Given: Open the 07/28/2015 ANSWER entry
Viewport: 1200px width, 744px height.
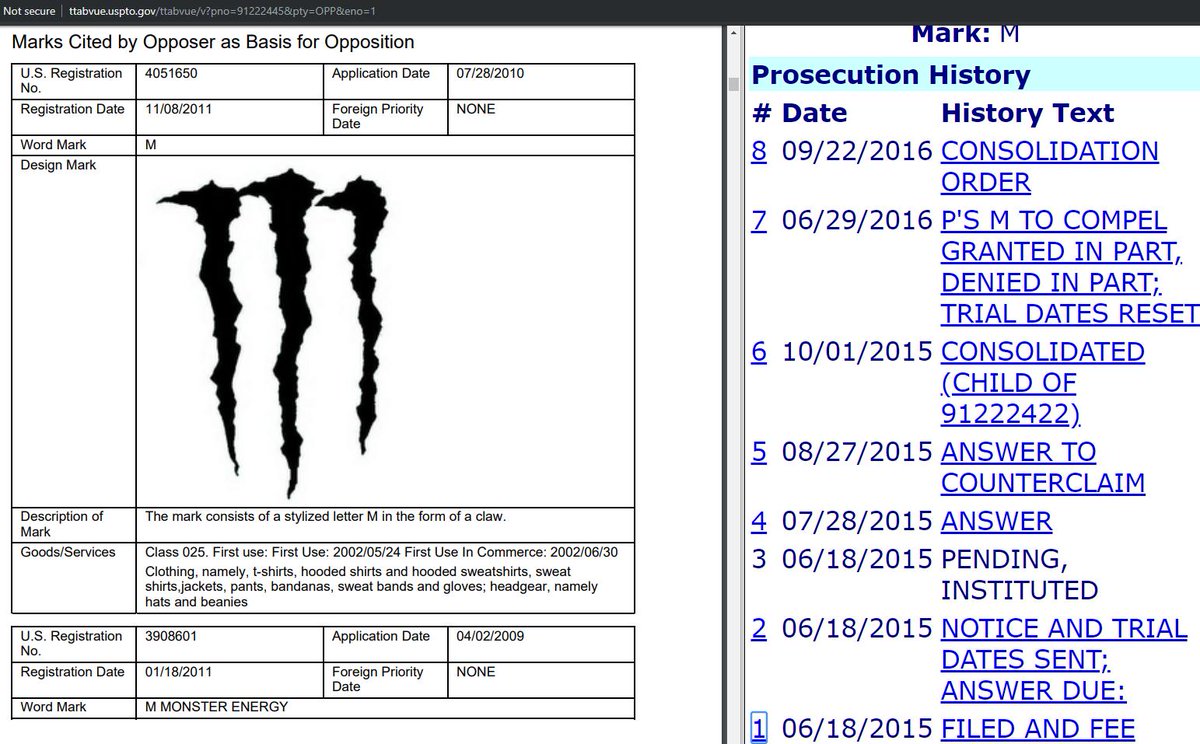Looking at the screenshot, I should [996, 521].
